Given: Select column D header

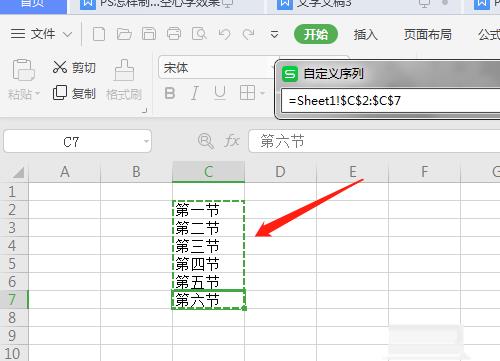Looking at the screenshot, I should (x=280, y=172).
